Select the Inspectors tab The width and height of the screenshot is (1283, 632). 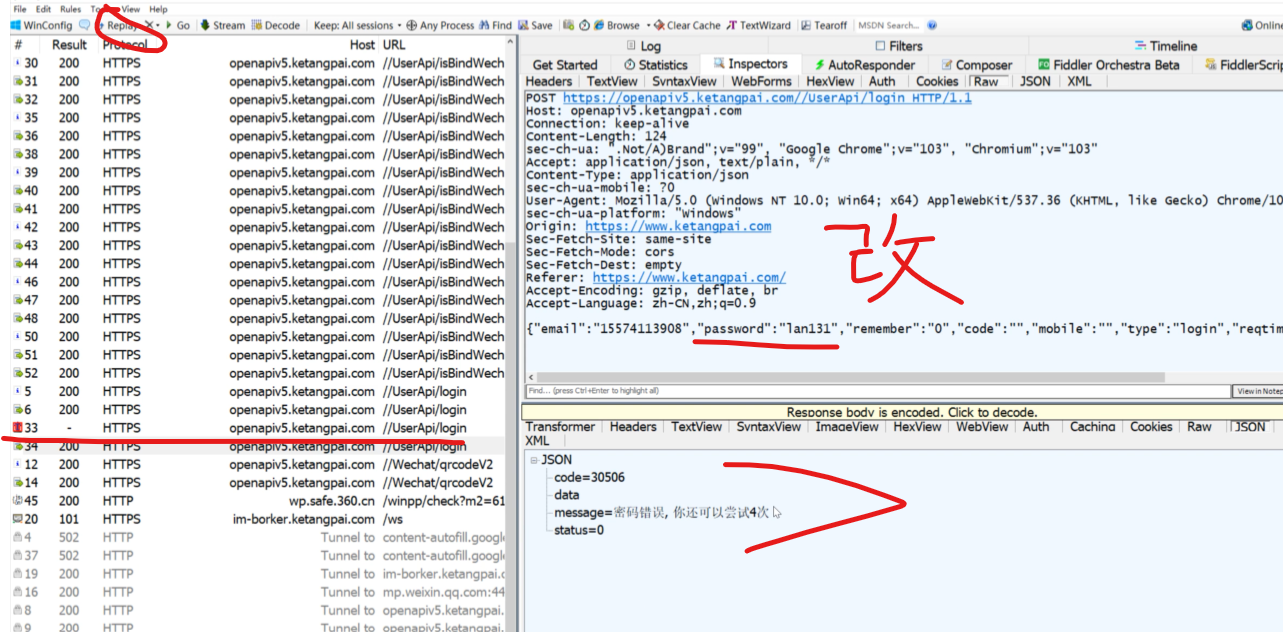coord(750,64)
